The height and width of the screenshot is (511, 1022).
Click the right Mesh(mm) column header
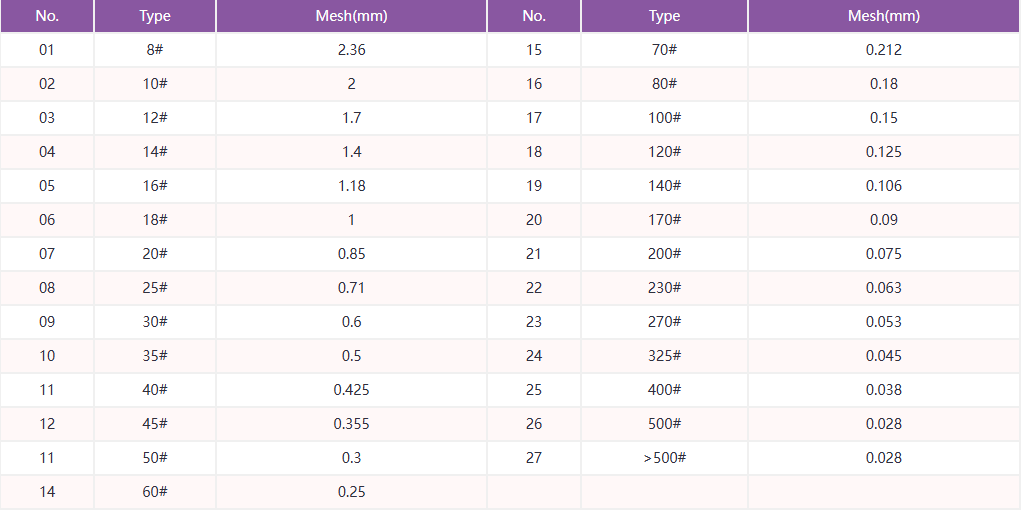(884, 16)
